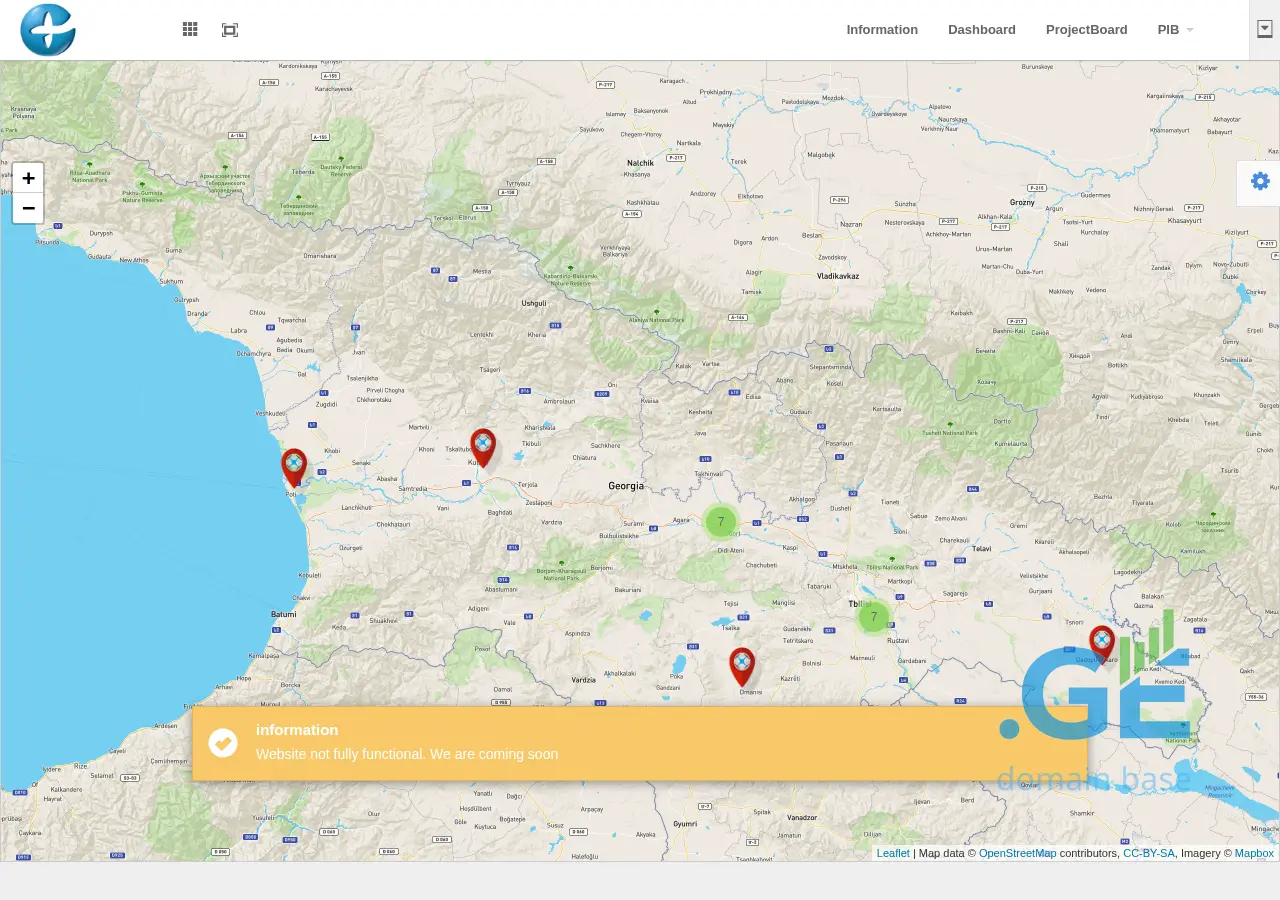Open the apps grid icon
This screenshot has height=900, width=1280.
point(190,30)
